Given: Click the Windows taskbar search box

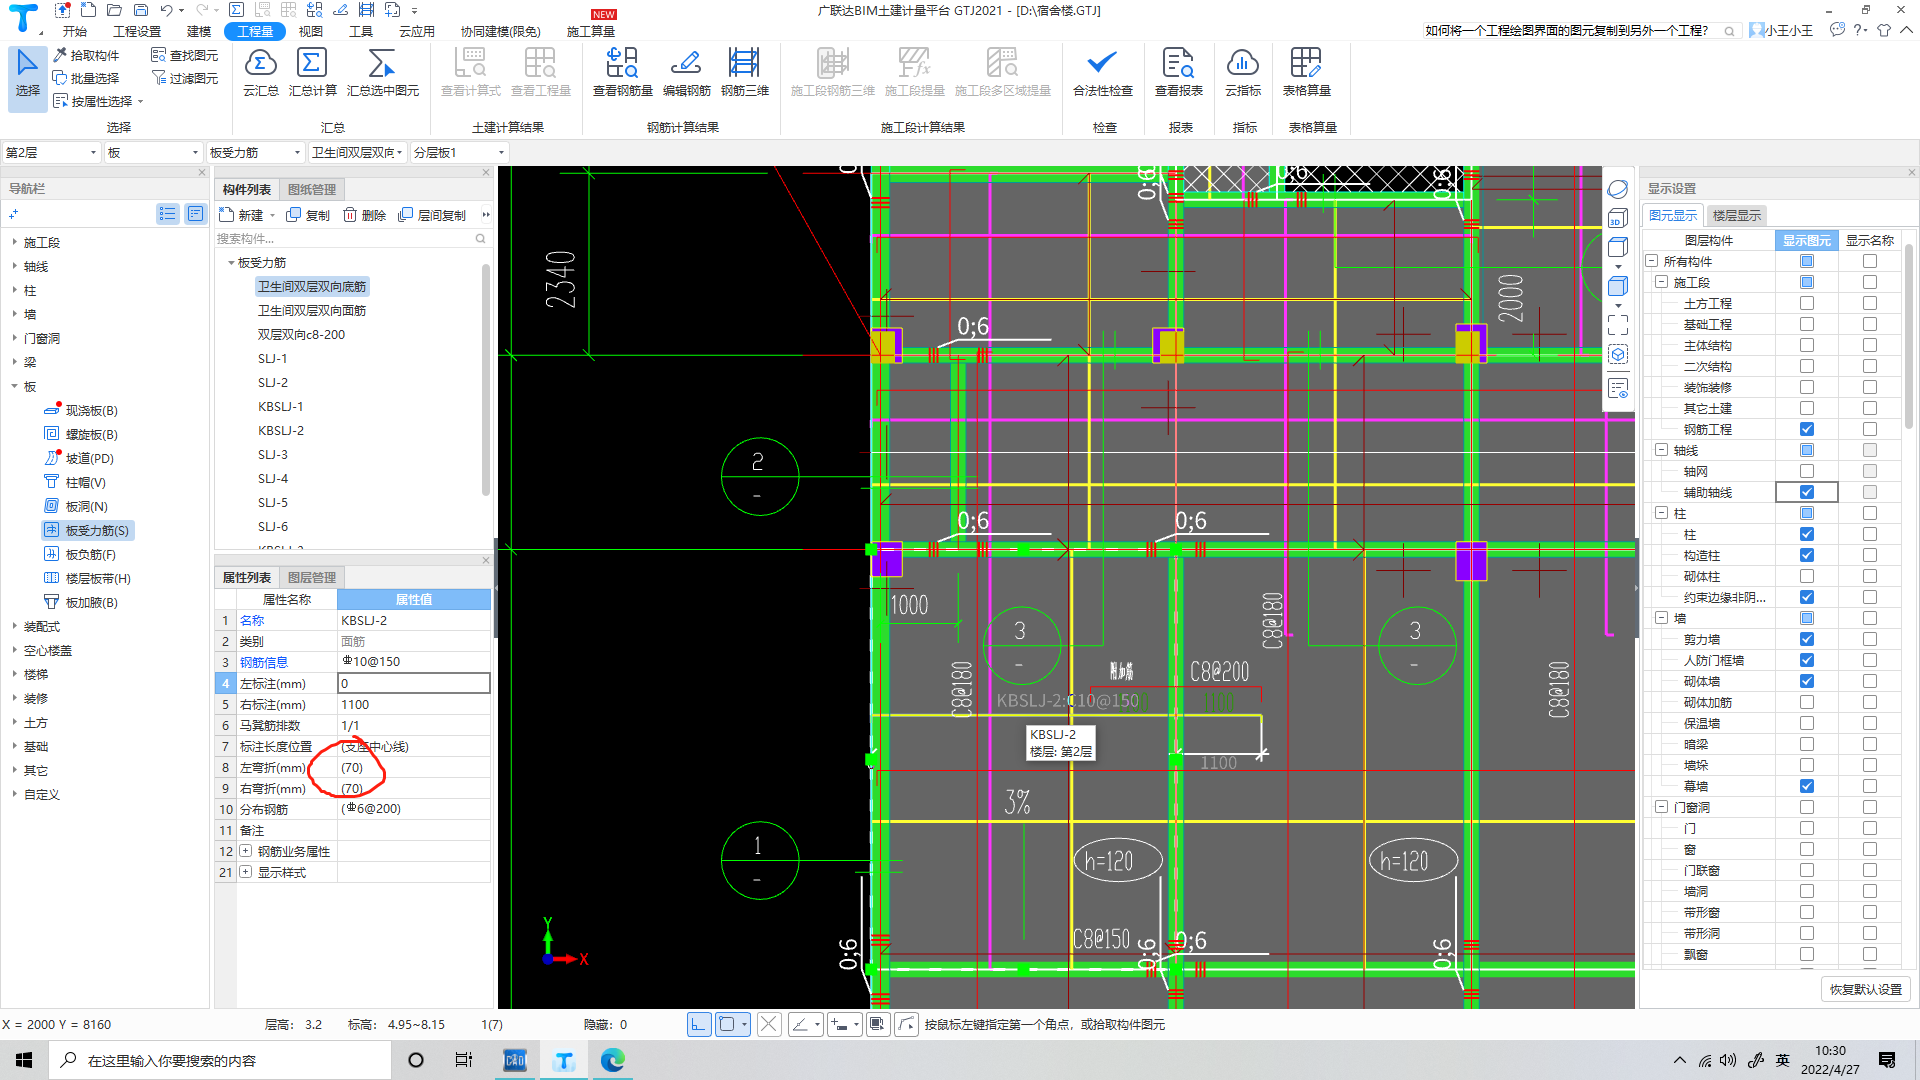Looking at the screenshot, I should (x=220, y=1060).
